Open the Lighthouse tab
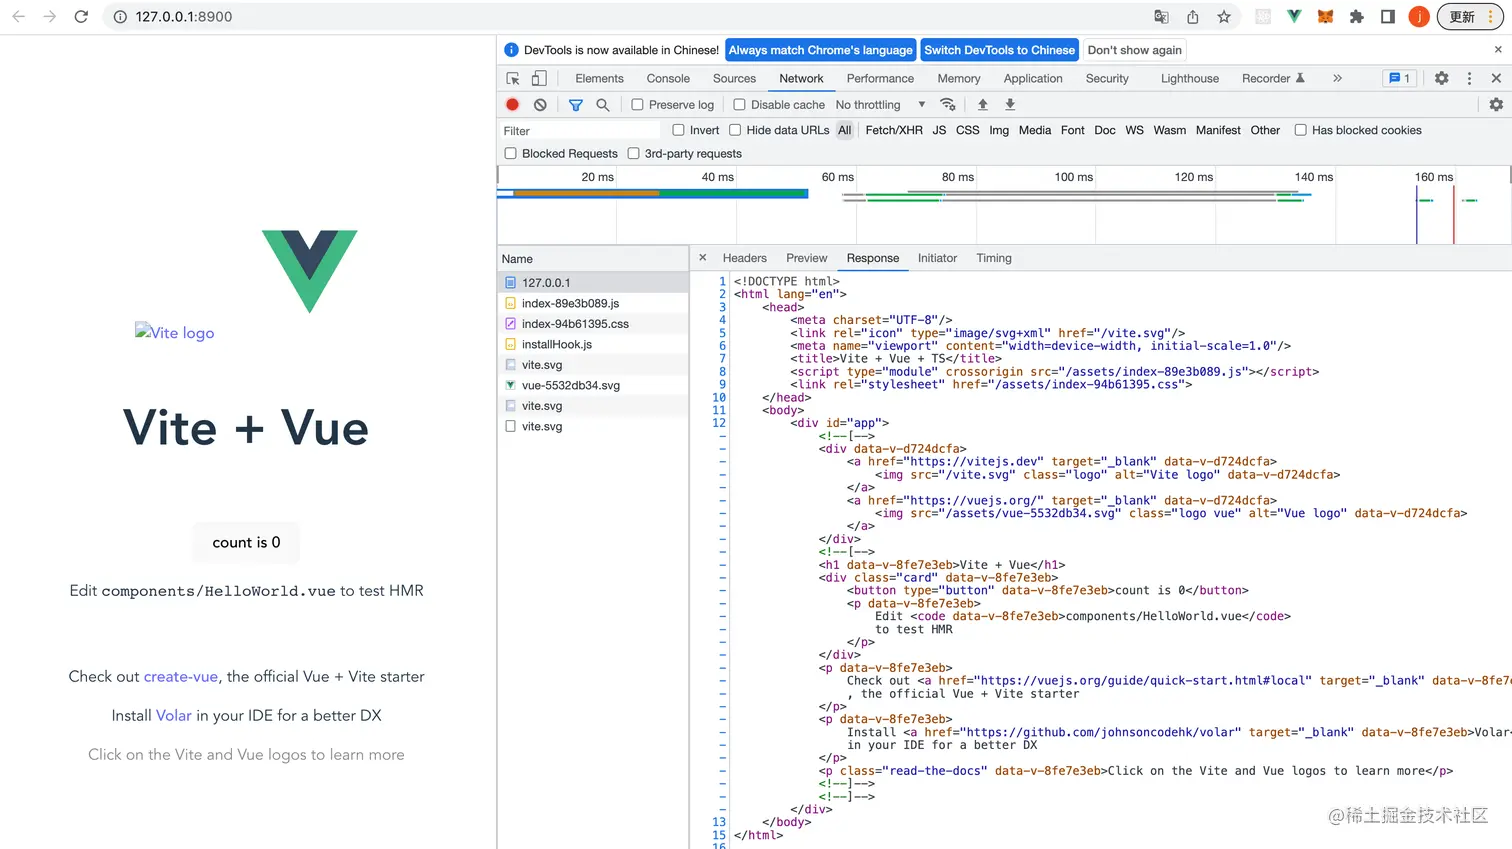 coord(1190,78)
